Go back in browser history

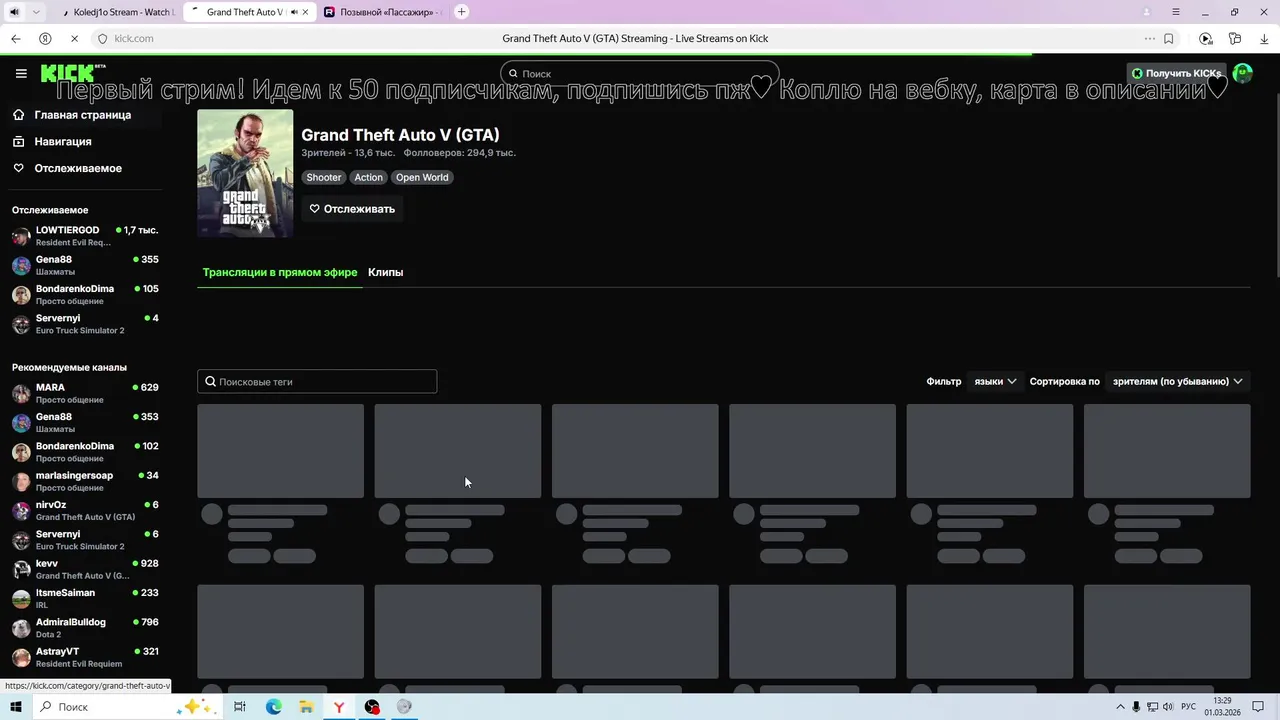coord(15,38)
